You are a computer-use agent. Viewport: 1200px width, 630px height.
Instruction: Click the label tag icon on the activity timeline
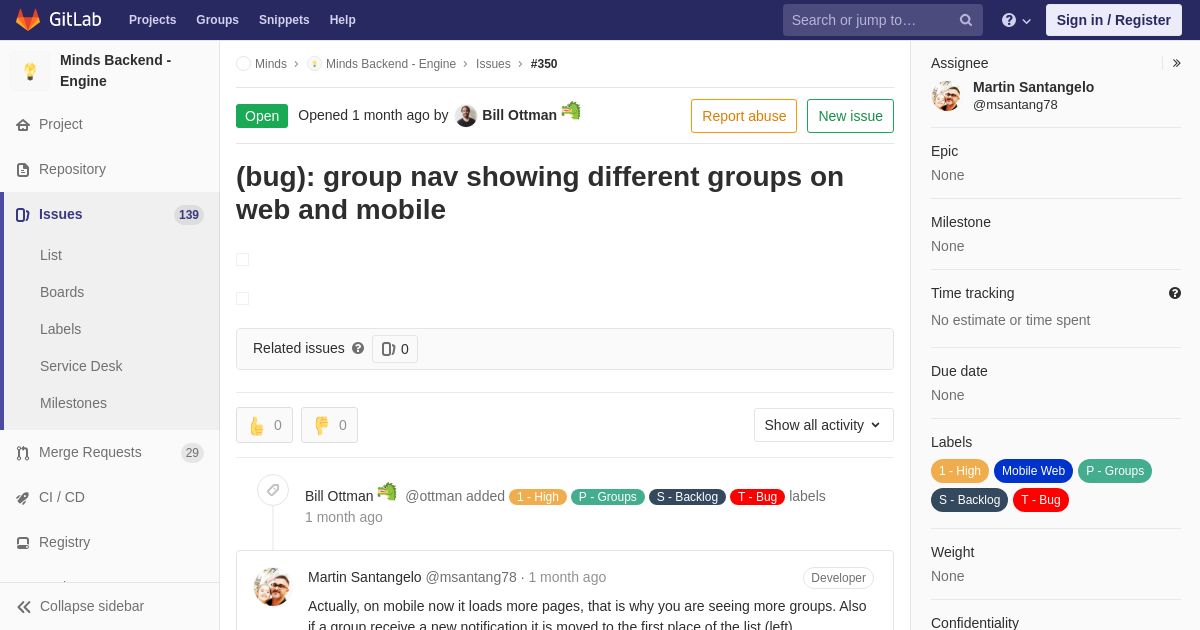click(273, 490)
